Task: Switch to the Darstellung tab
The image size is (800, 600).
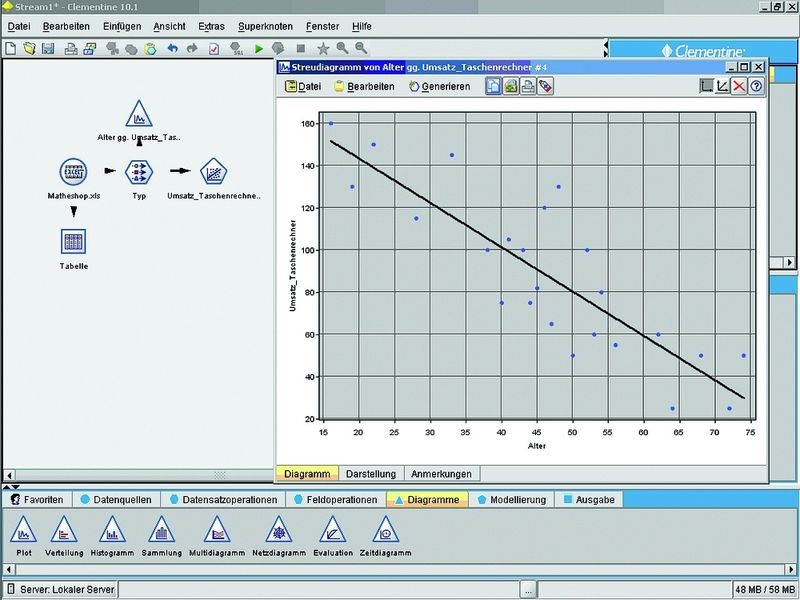Action: tap(371, 474)
